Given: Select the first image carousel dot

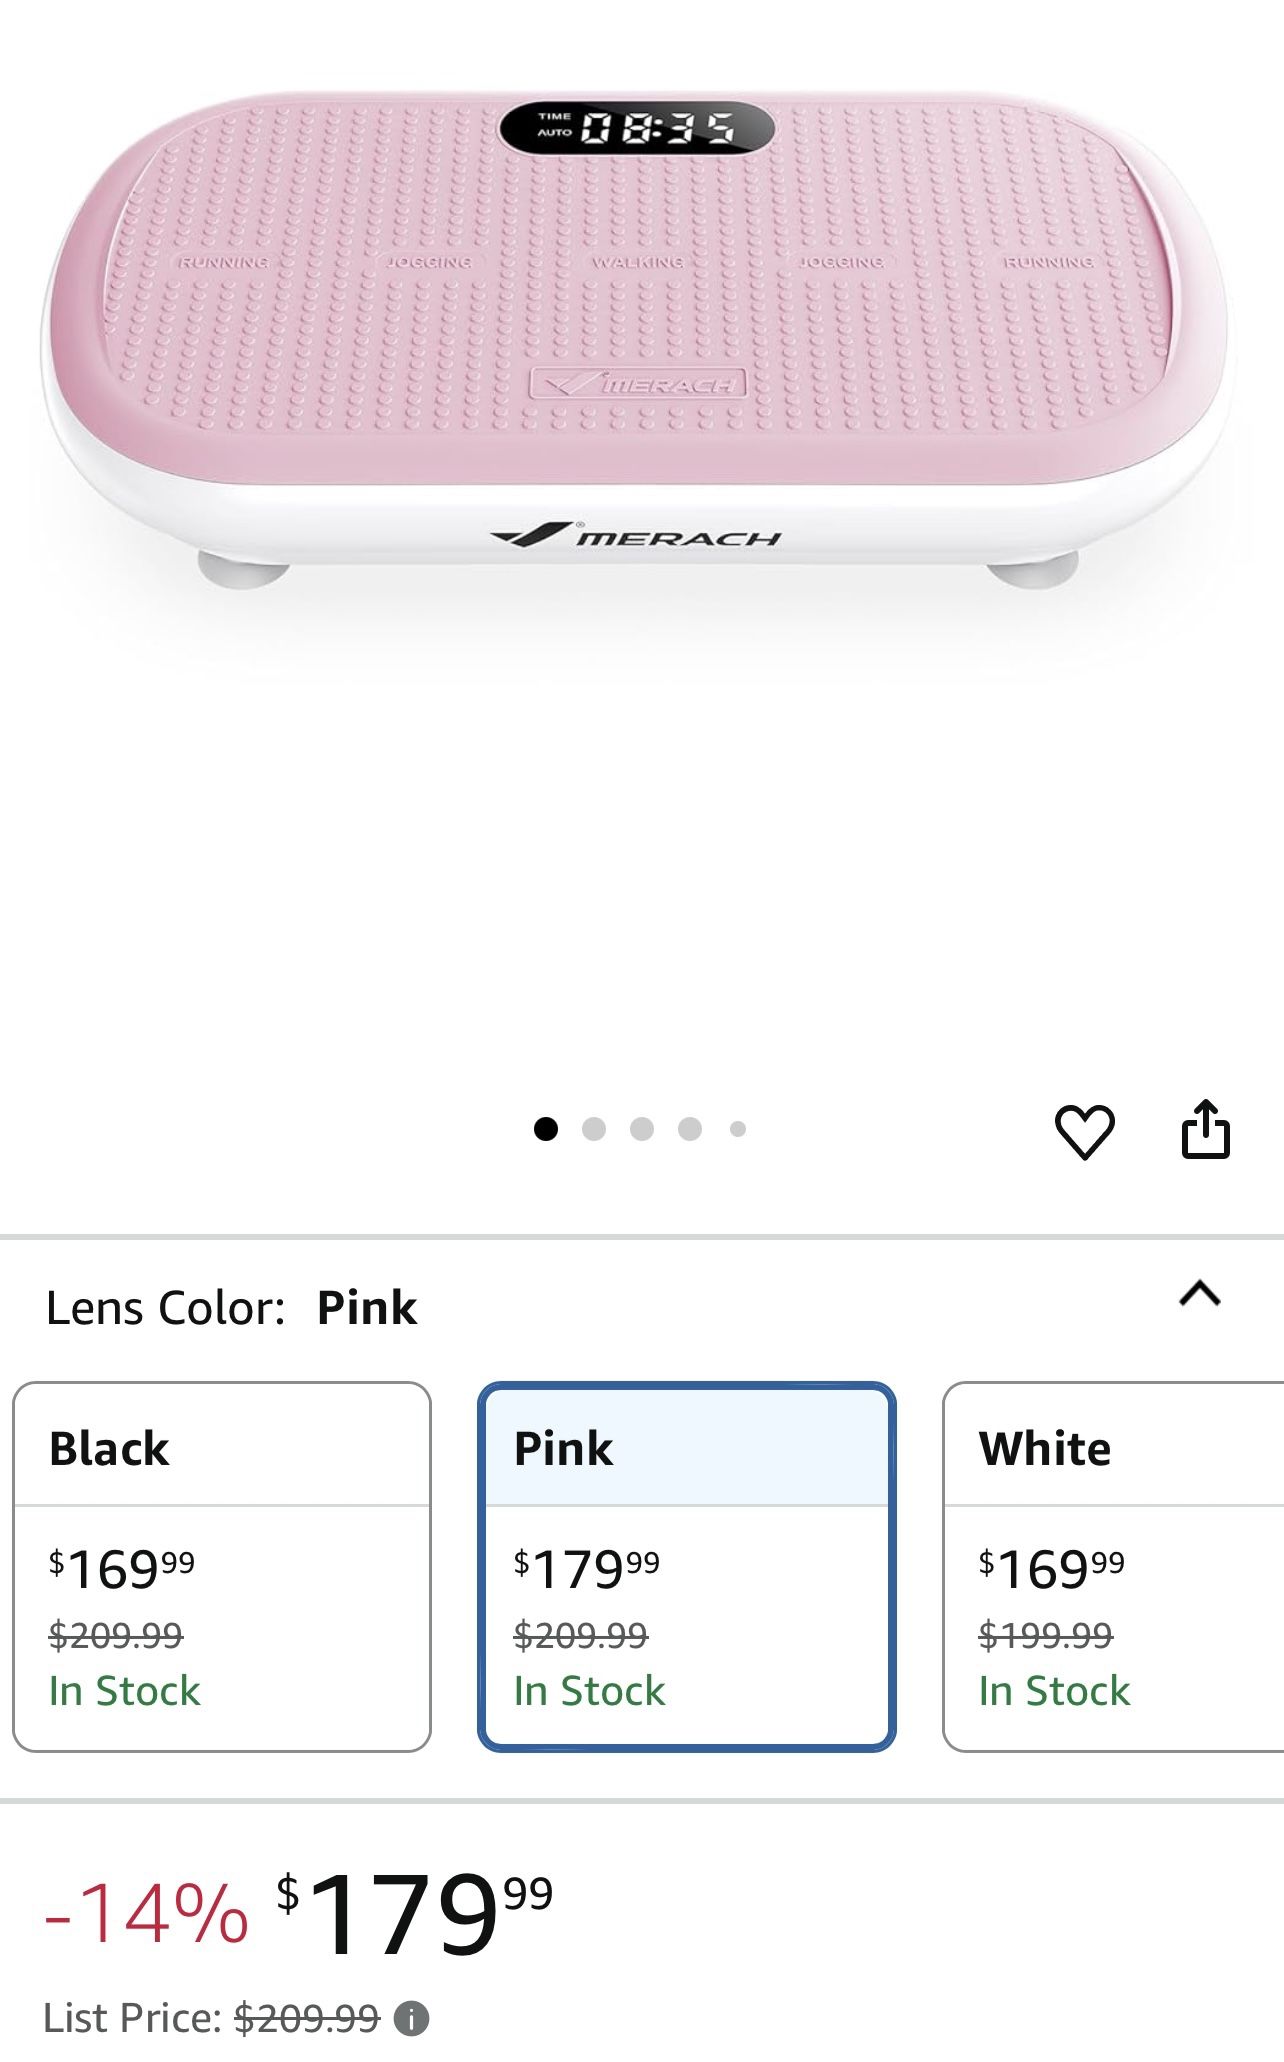Looking at the screenshot, I should point(546,1128).
